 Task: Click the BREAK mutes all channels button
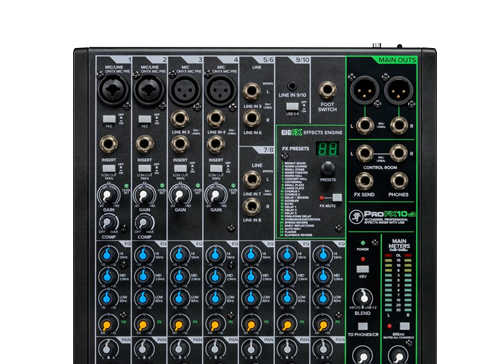(x=404, y=326)
